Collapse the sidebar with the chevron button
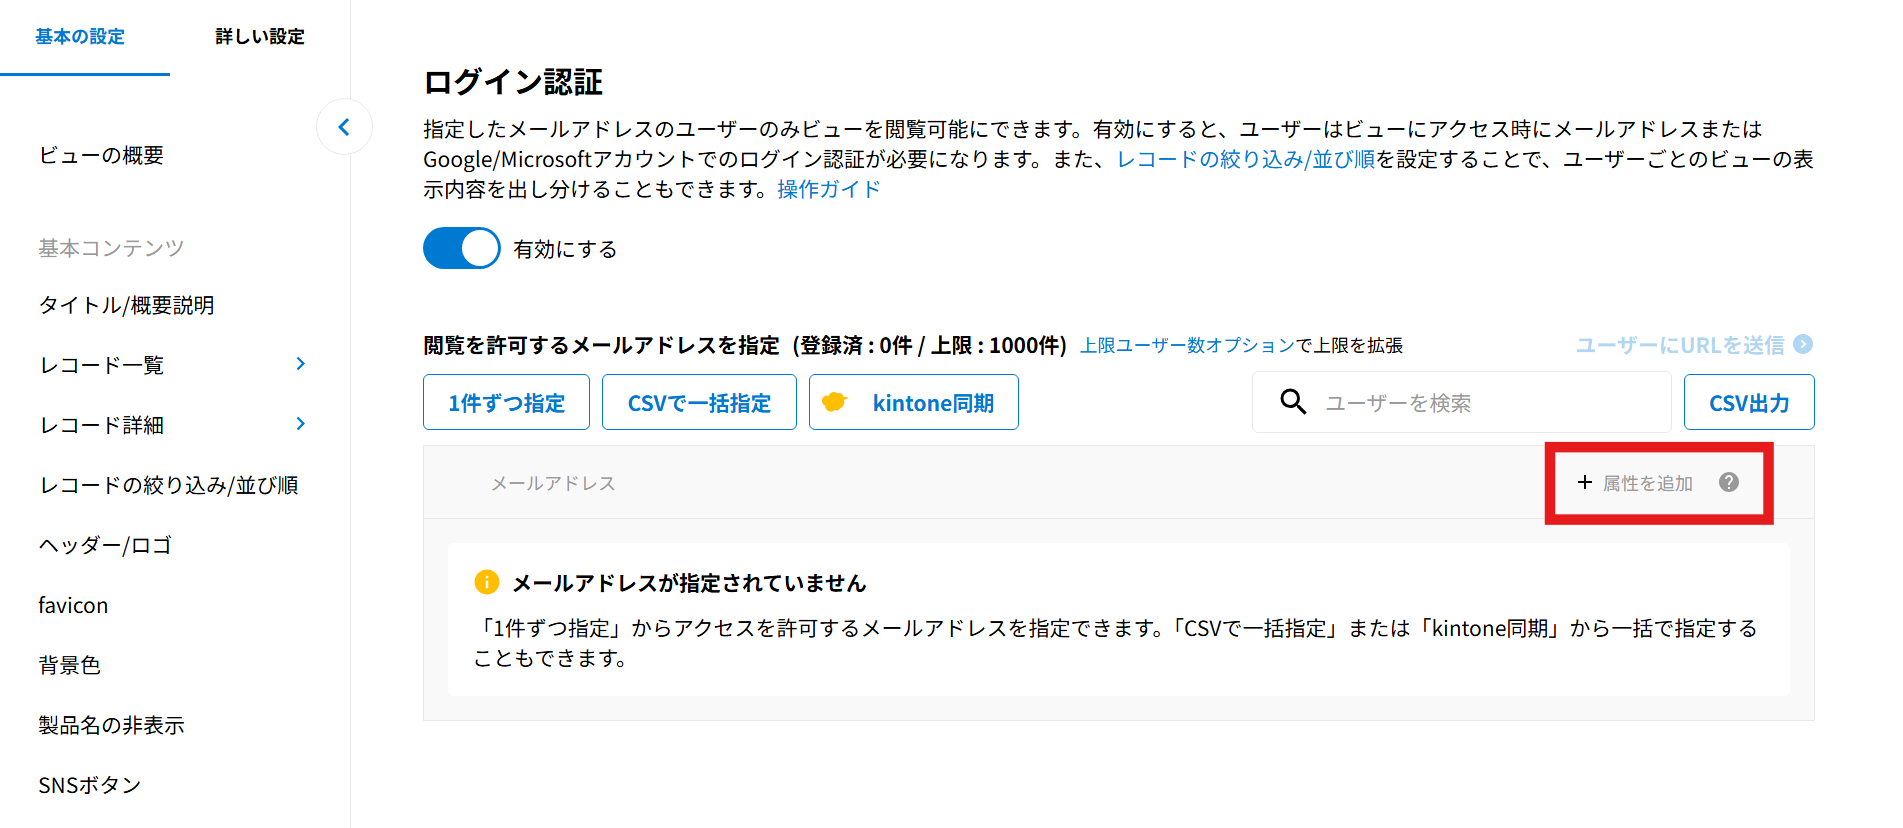This screenshot has height=828, width=1903. pos(344,127)
